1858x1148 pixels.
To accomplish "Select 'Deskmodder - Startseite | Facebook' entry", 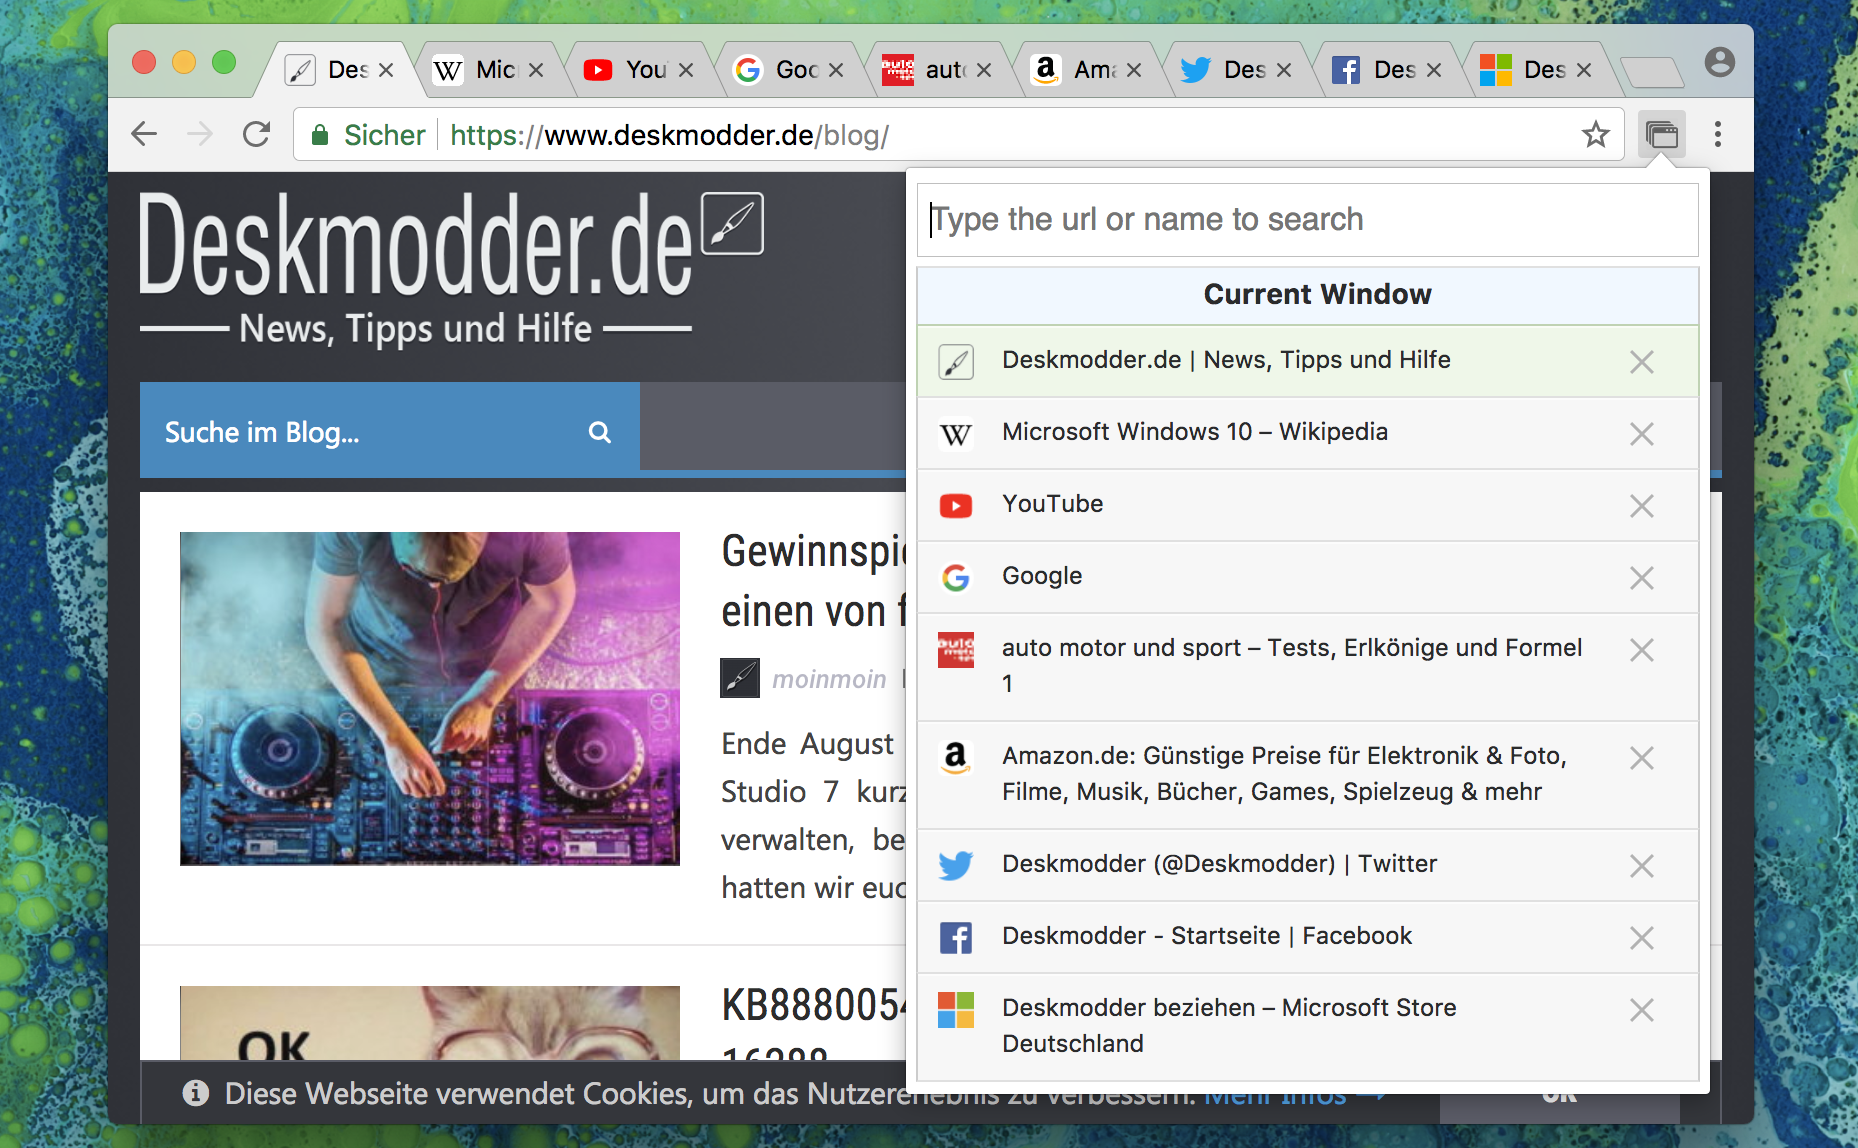I will [x=1308, y=937].
